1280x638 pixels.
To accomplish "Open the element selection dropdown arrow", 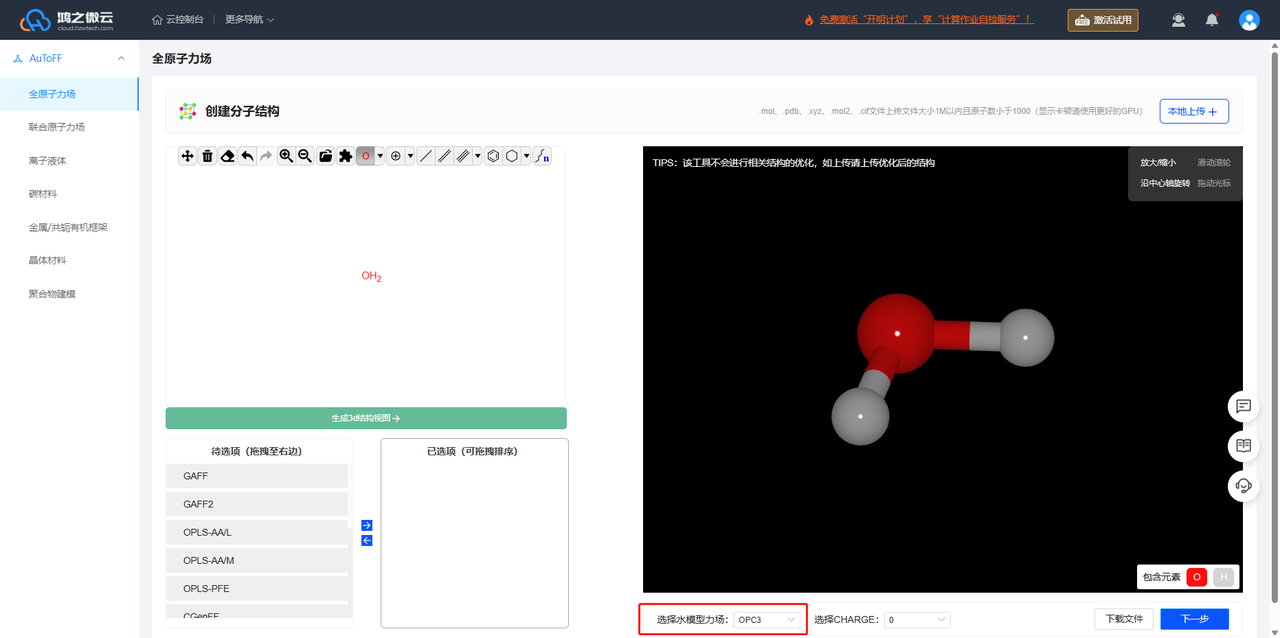I will (380, 156).
